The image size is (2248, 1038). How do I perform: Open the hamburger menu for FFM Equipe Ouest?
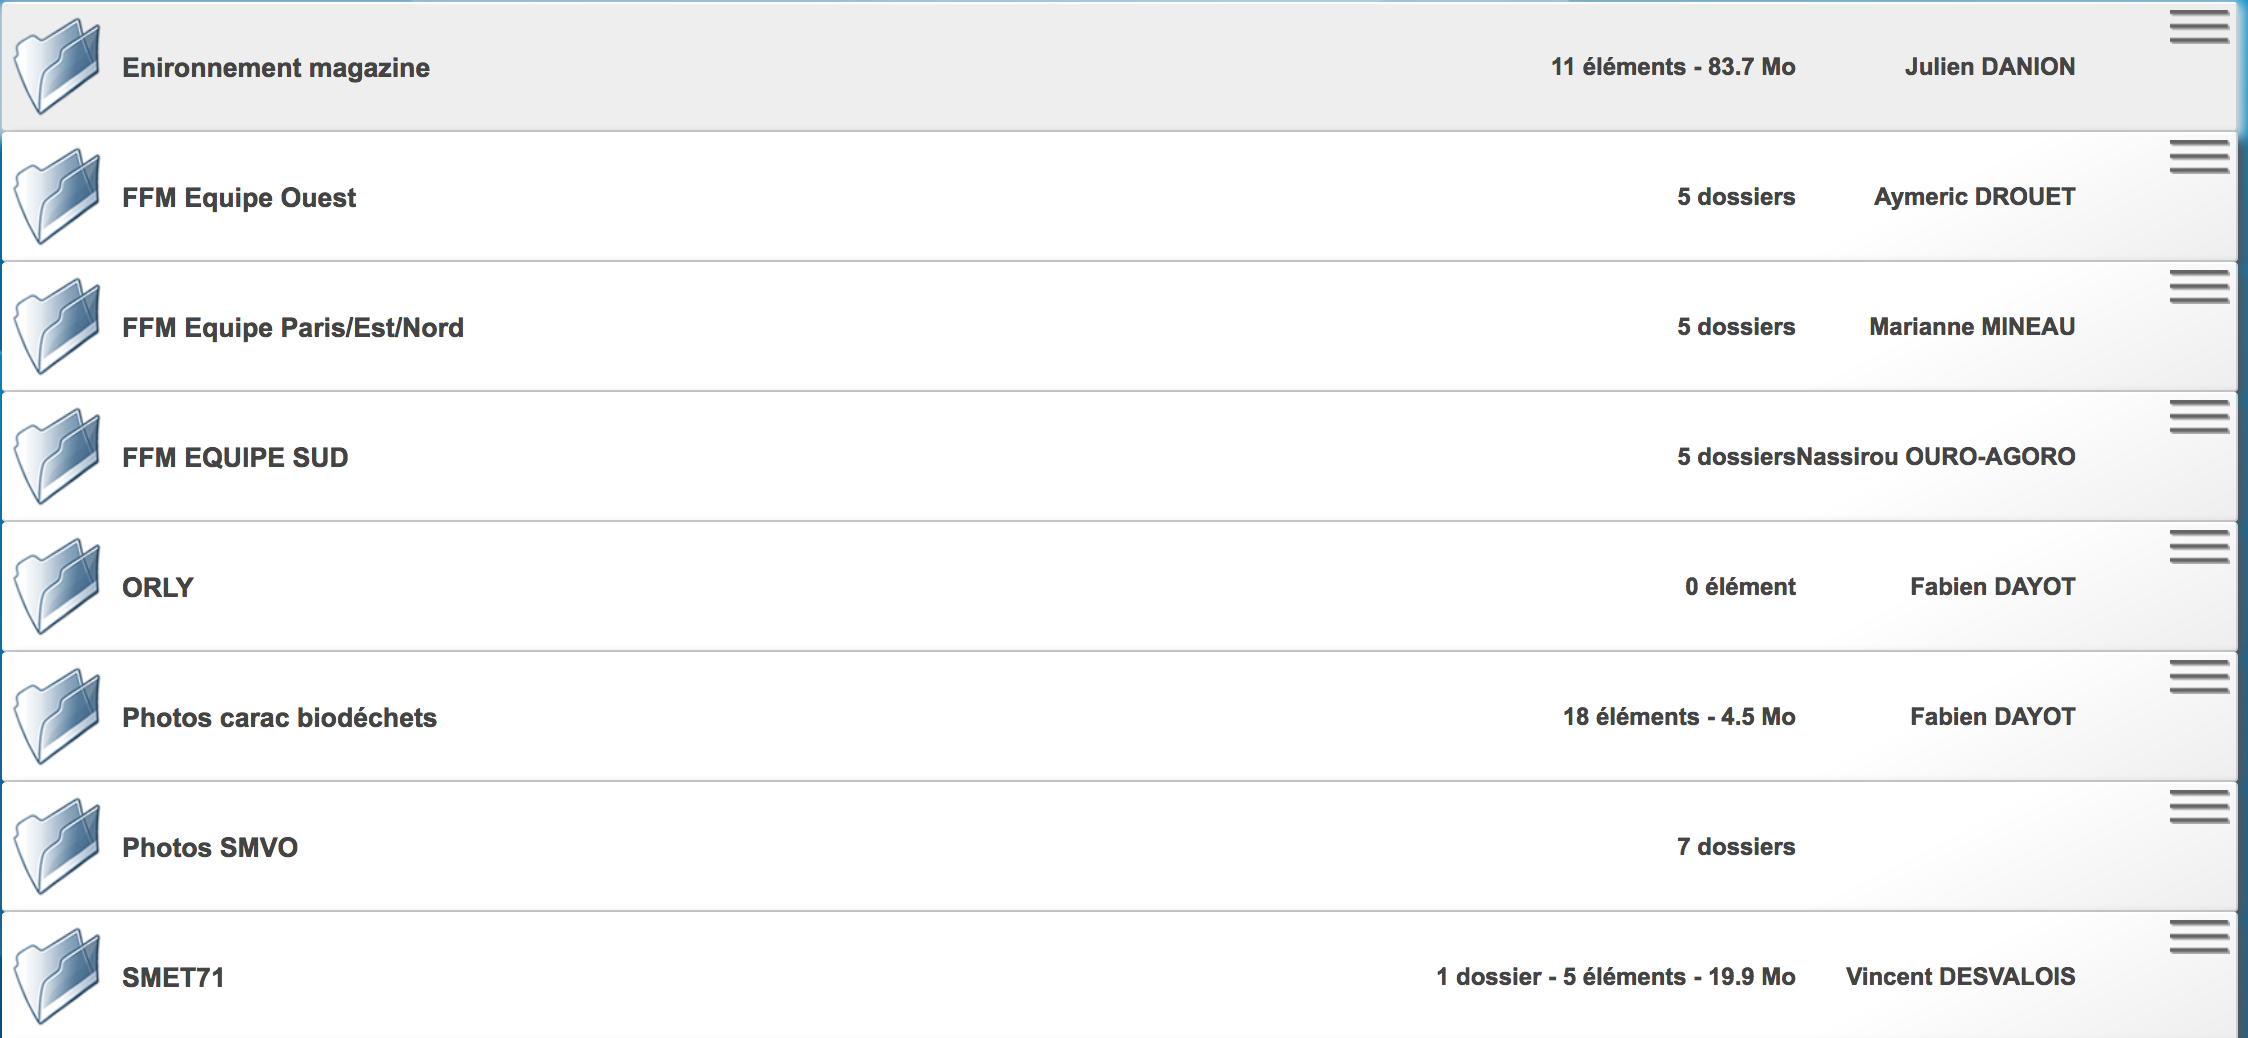click(2198, 157)
